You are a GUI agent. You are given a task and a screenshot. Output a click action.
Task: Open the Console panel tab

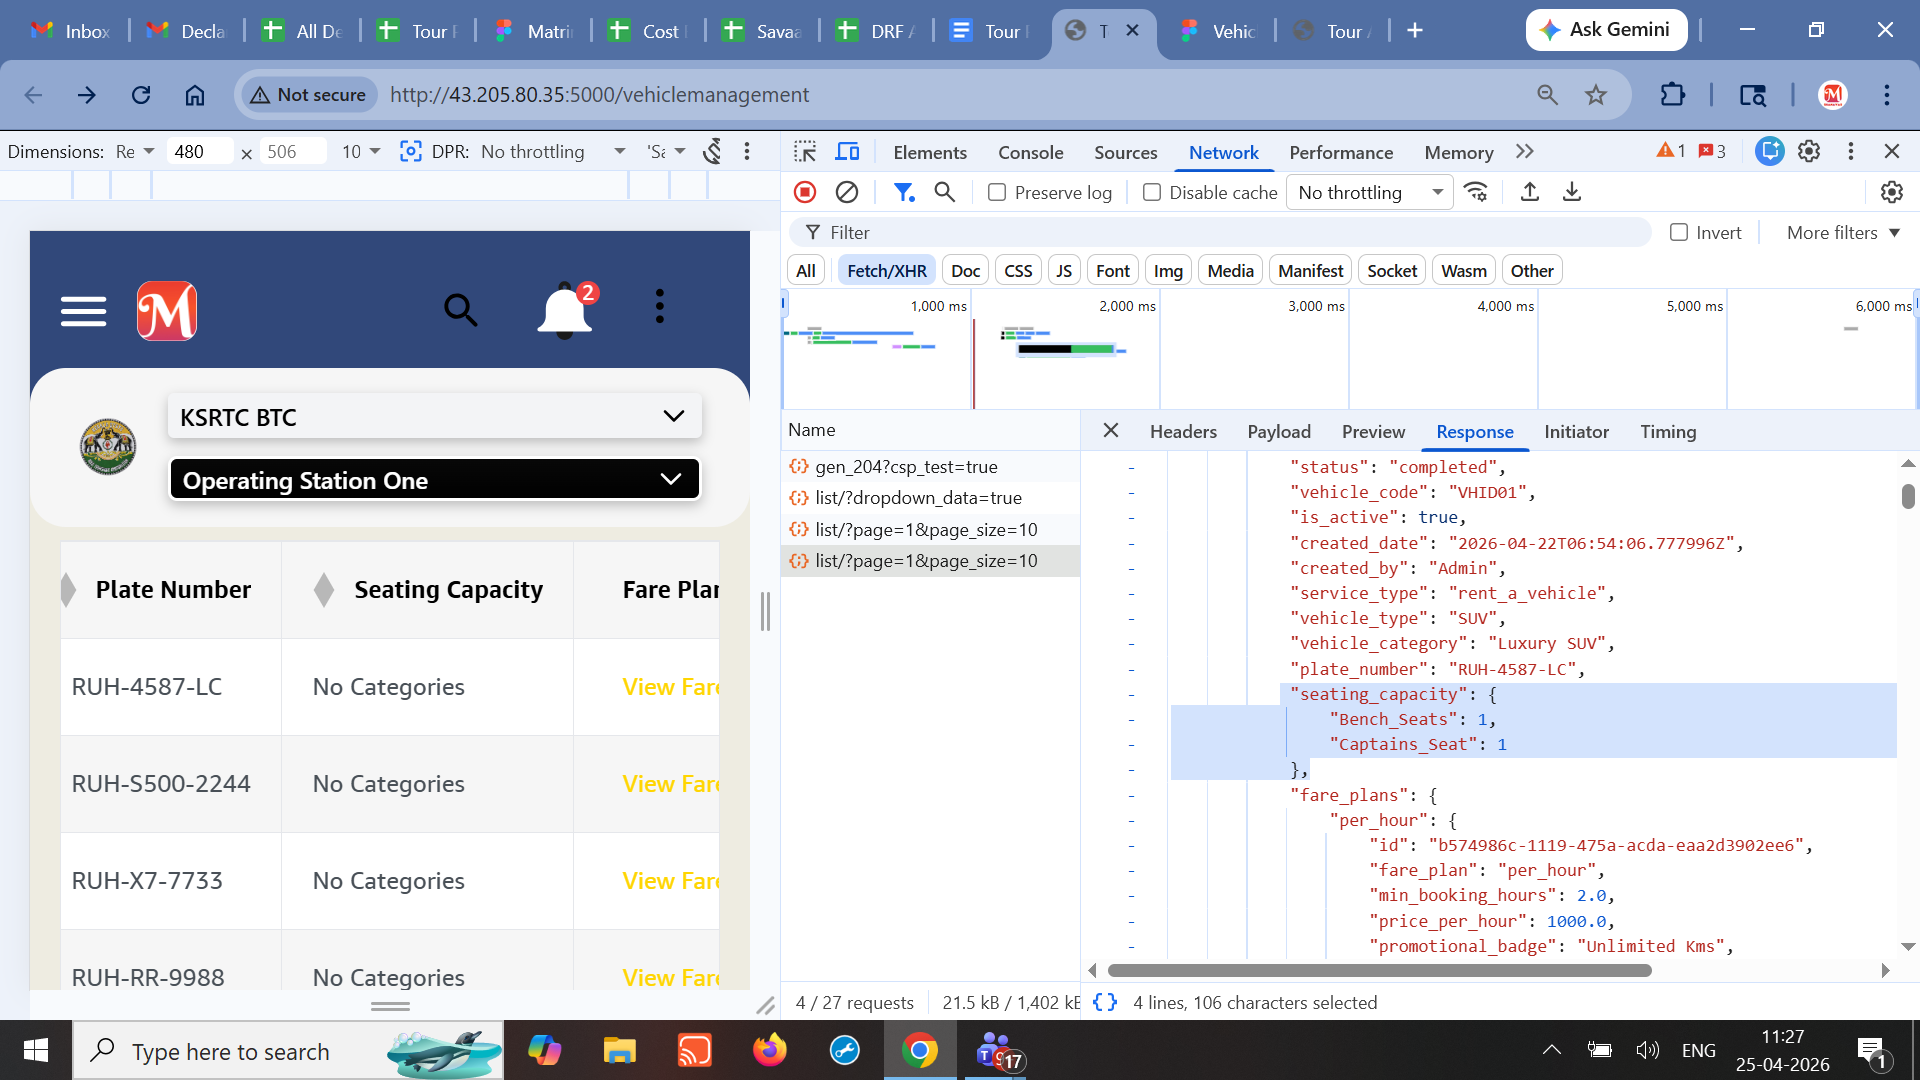[x=1030, y=153]
